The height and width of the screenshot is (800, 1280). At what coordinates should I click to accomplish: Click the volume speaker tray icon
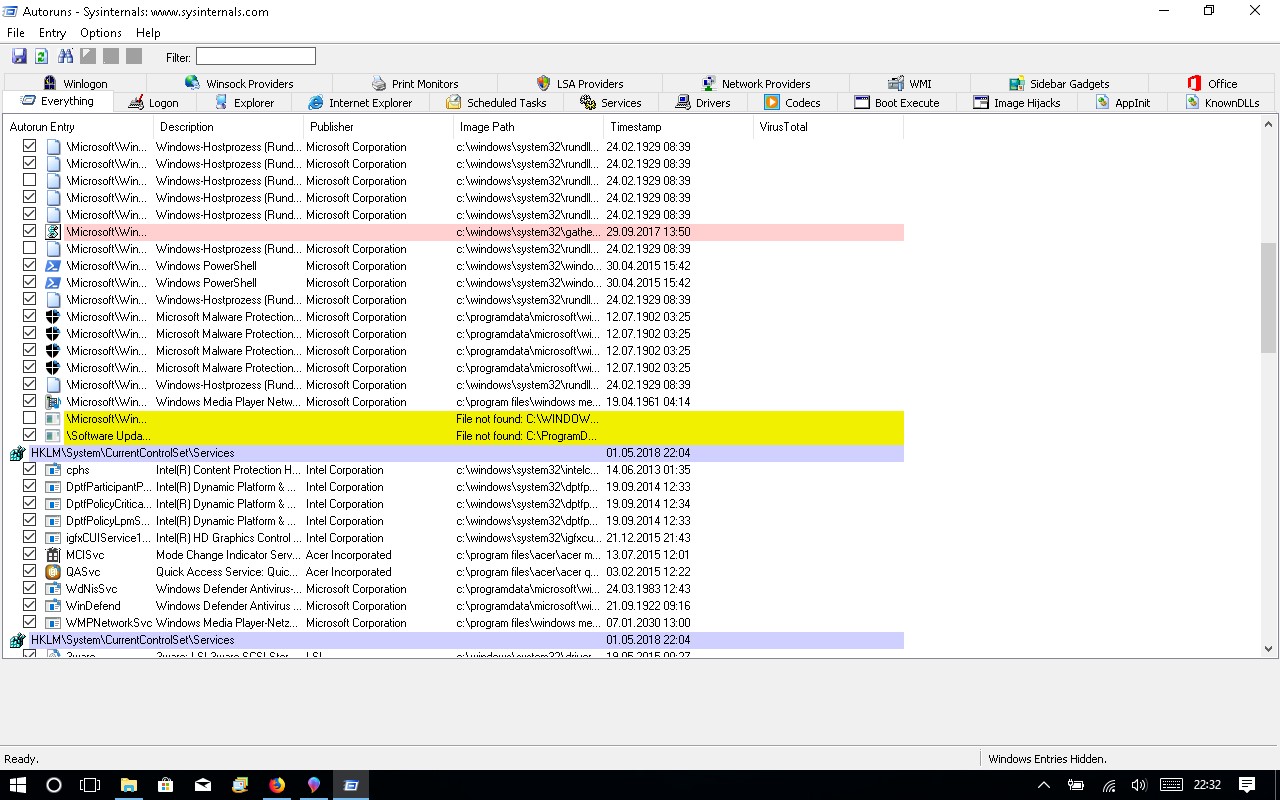click(x=1138, y=785)
